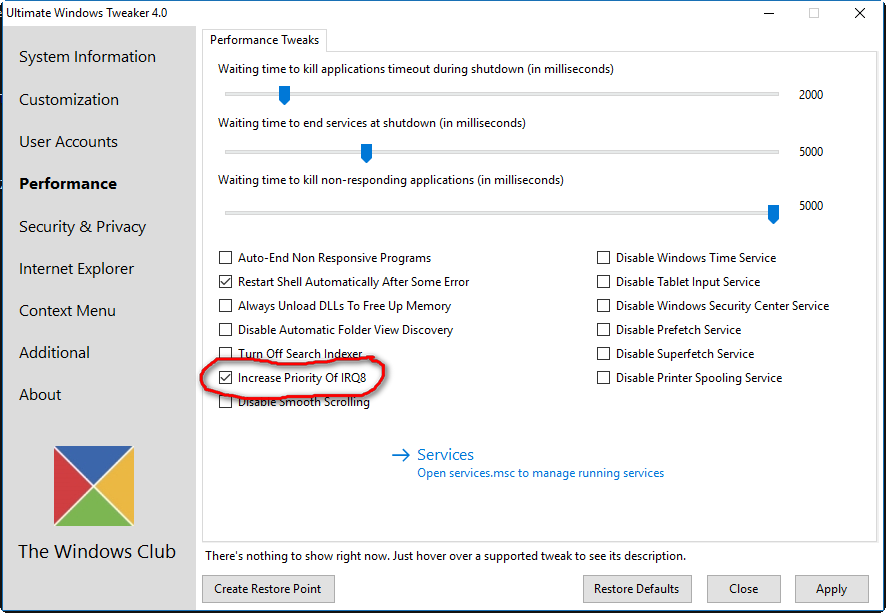Enable Disable Smooth Scrolling option
The image size is (886, 613).
pyautogui.click(x=225, y=402)
